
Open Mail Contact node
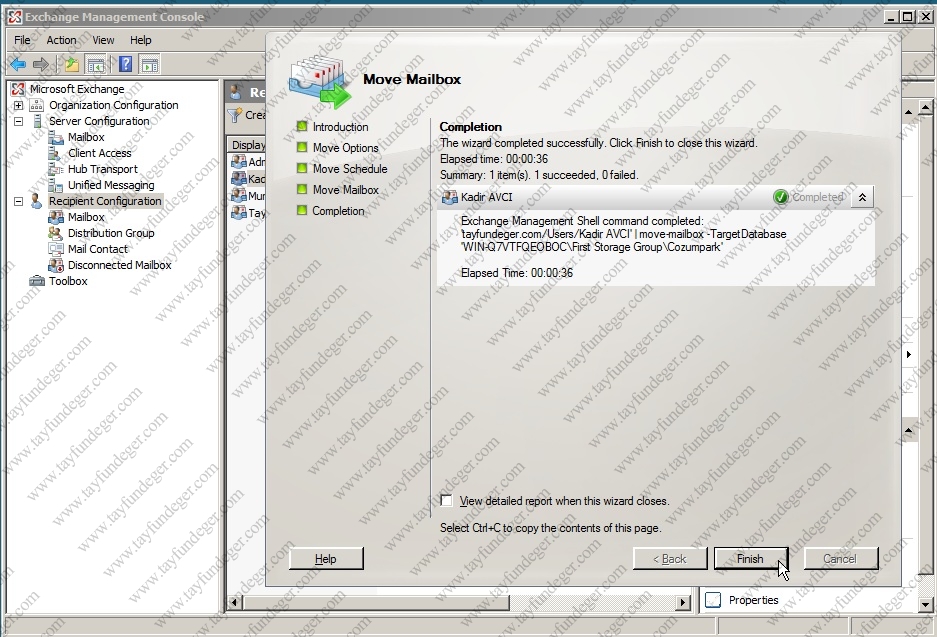(x=98, y=249)
